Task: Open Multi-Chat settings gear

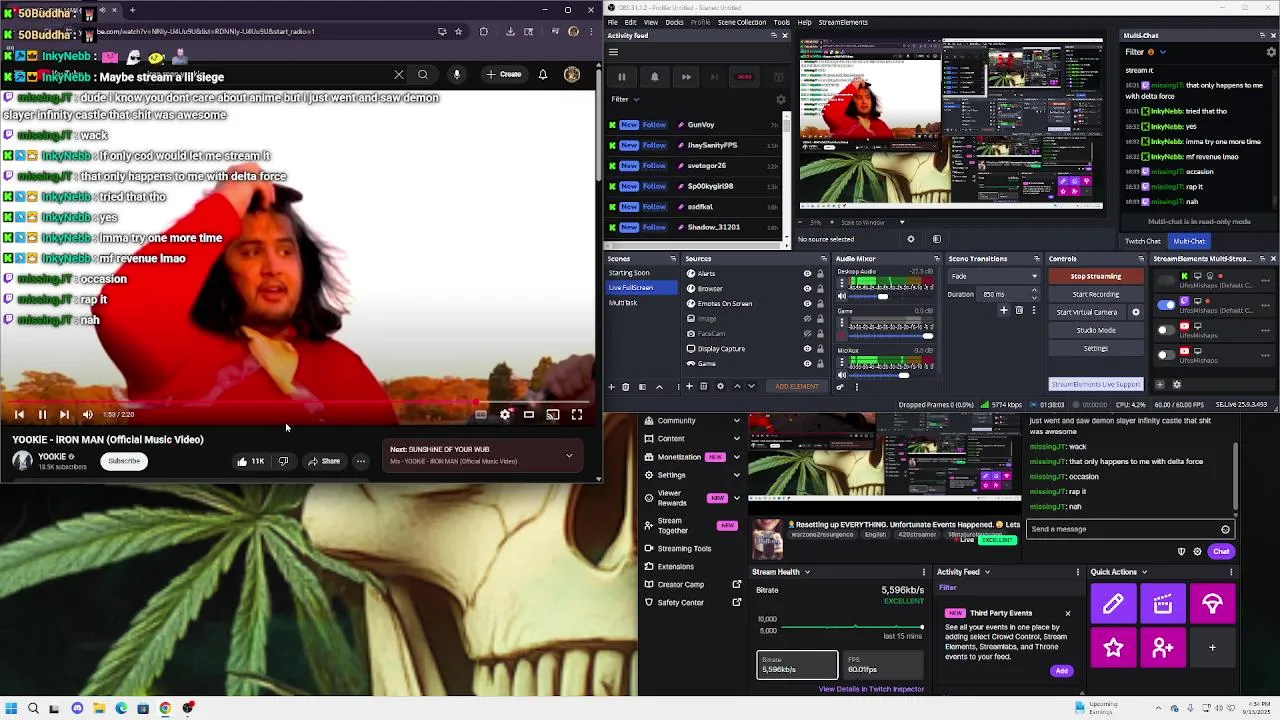Action: [1271, 52]
